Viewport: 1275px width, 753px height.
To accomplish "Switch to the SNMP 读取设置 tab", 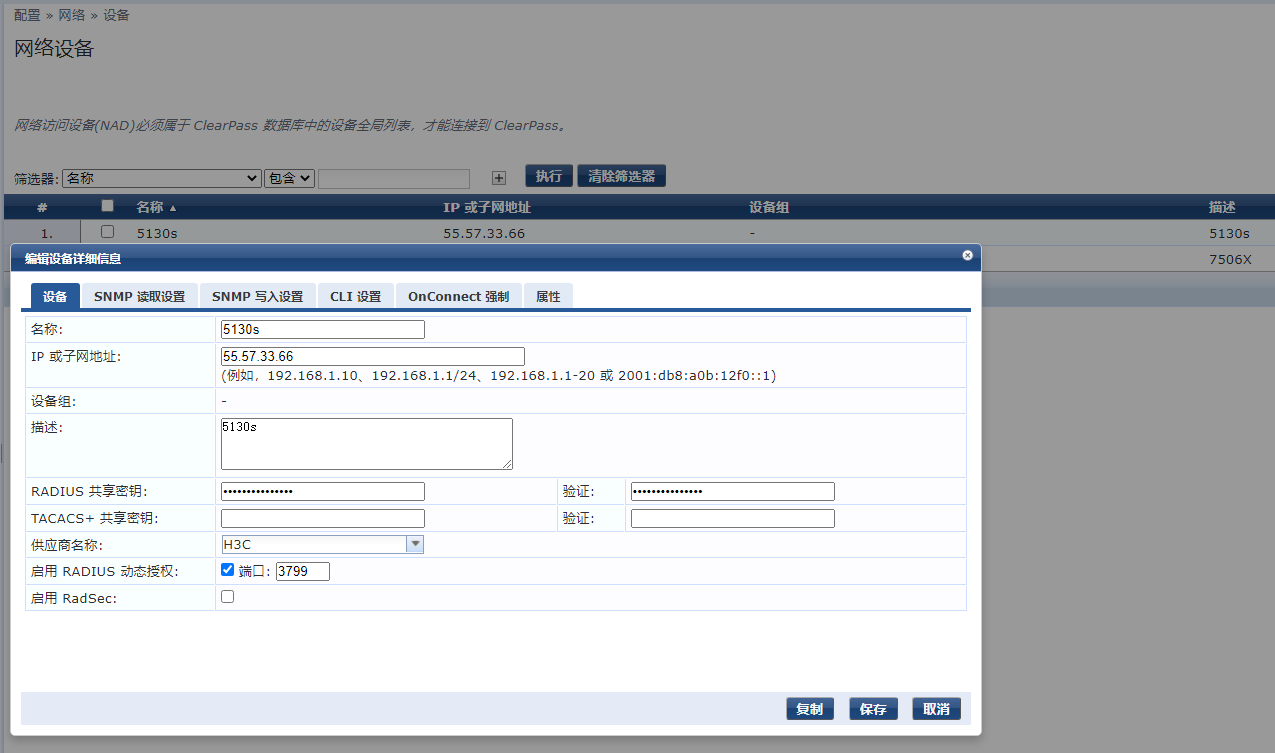I will (x=139, y=296).
